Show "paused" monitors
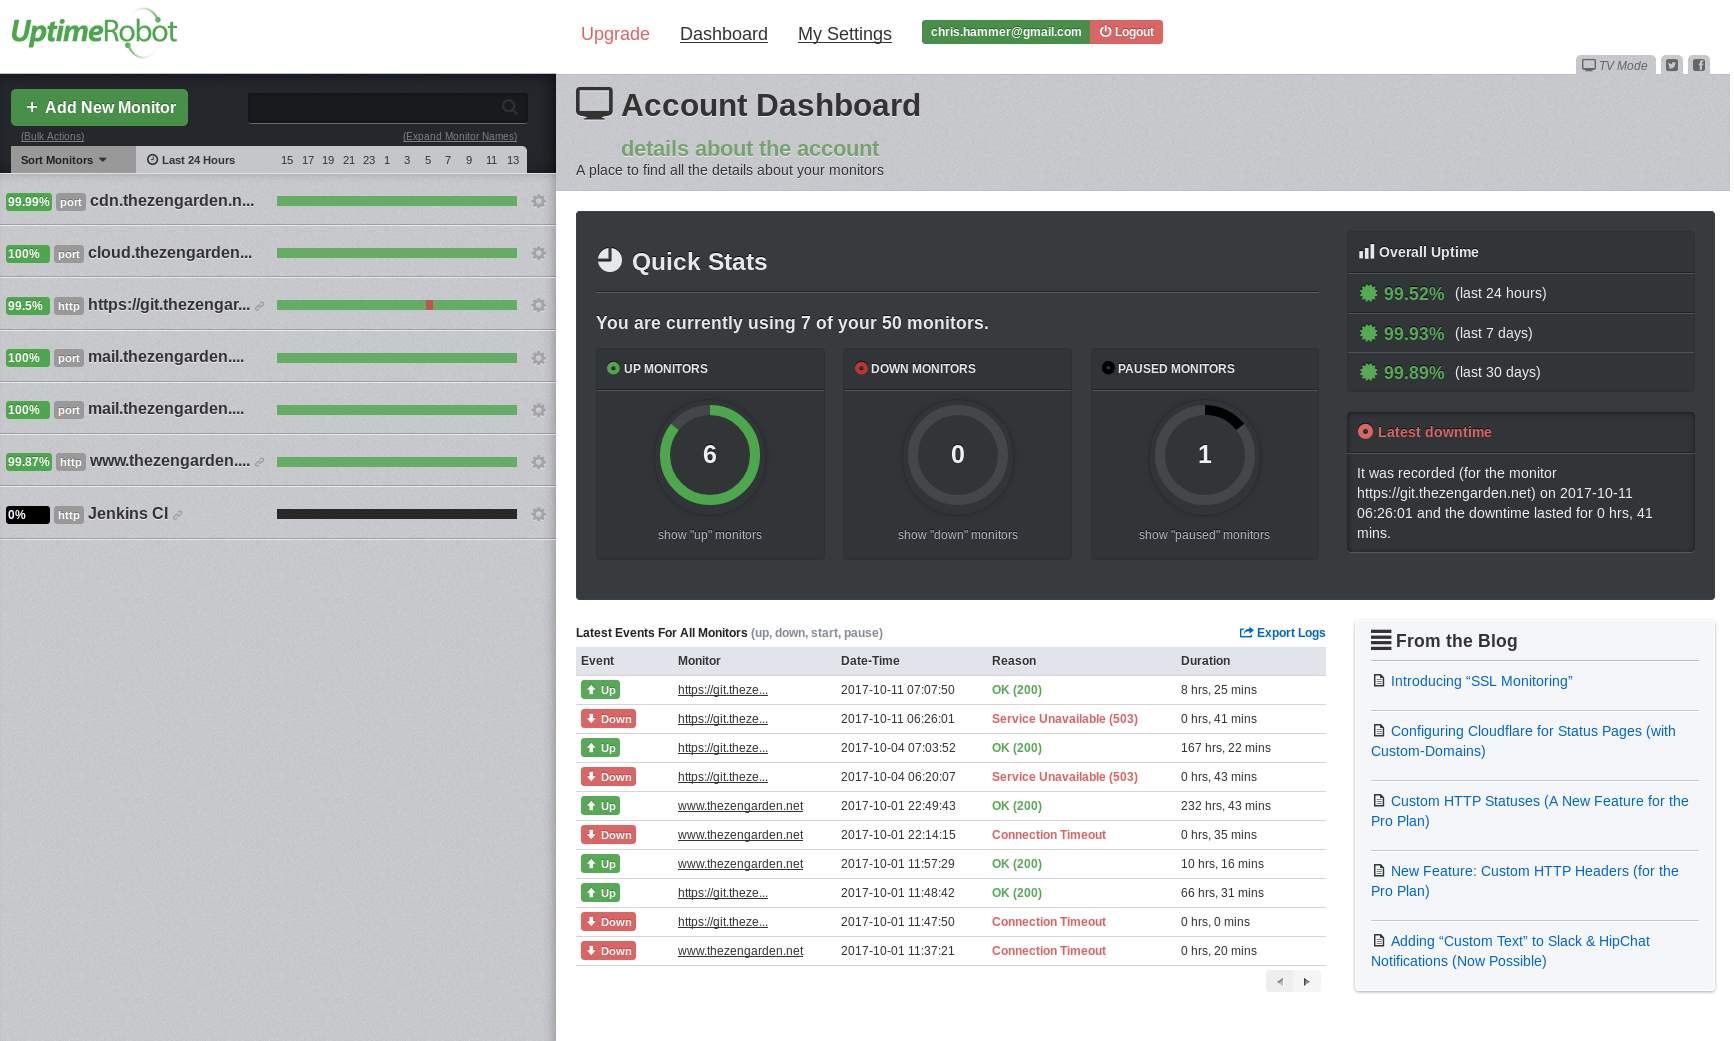1734x1041 pixels. click(1204, 535)
